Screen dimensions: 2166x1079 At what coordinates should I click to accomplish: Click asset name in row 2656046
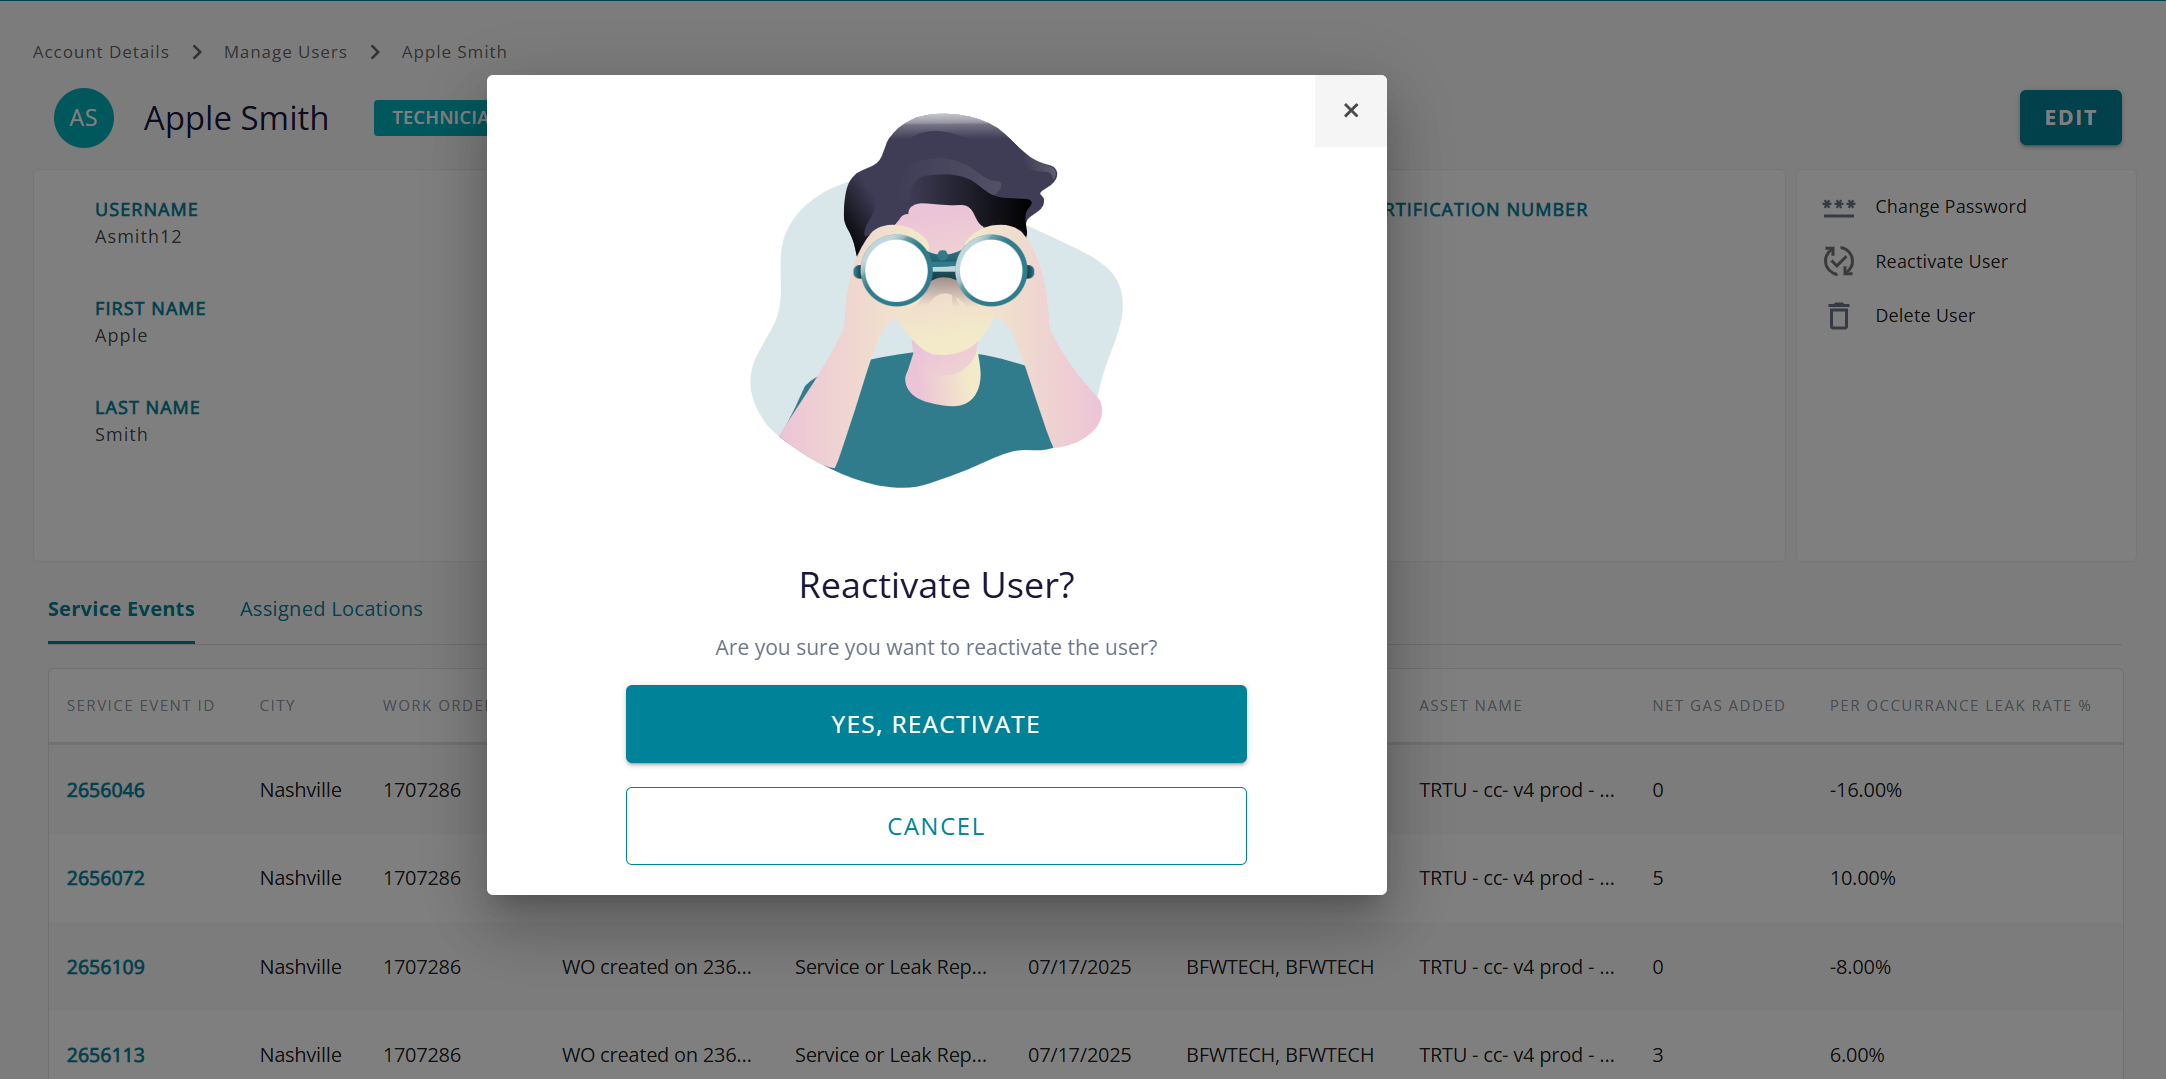pos(1516,790)
